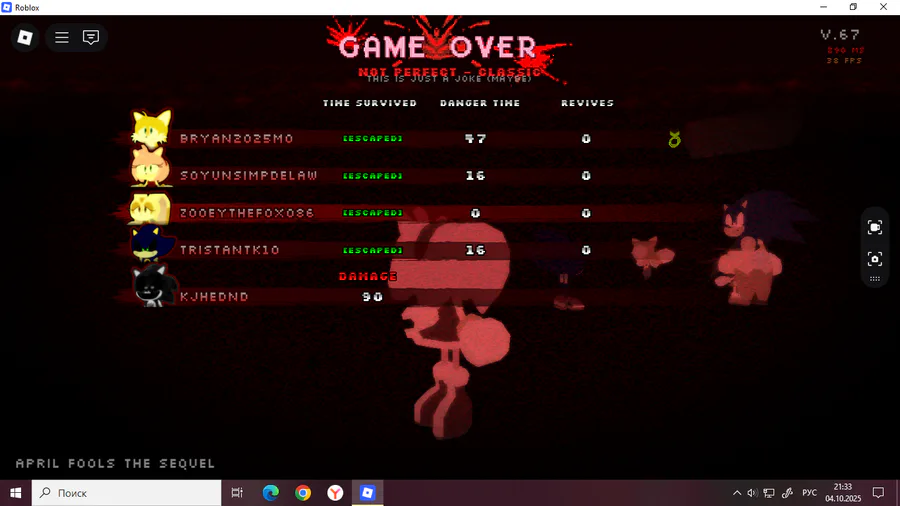This screenshot has width=900, height=506.
Task: Click the GAME OVER title
Action: pos(437,48)
